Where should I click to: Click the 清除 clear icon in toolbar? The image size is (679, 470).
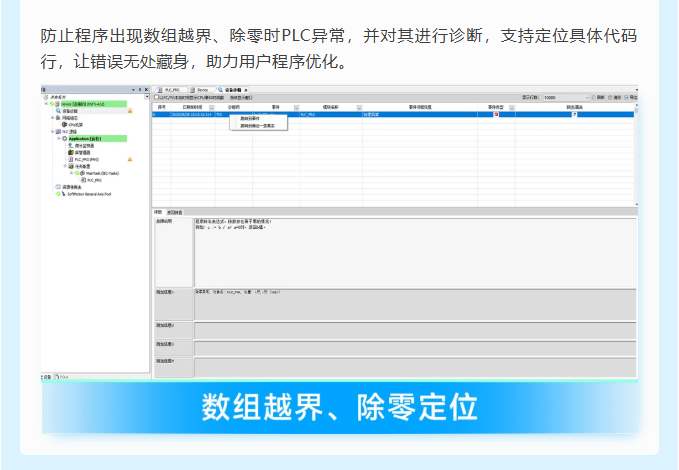pos(610,97)
